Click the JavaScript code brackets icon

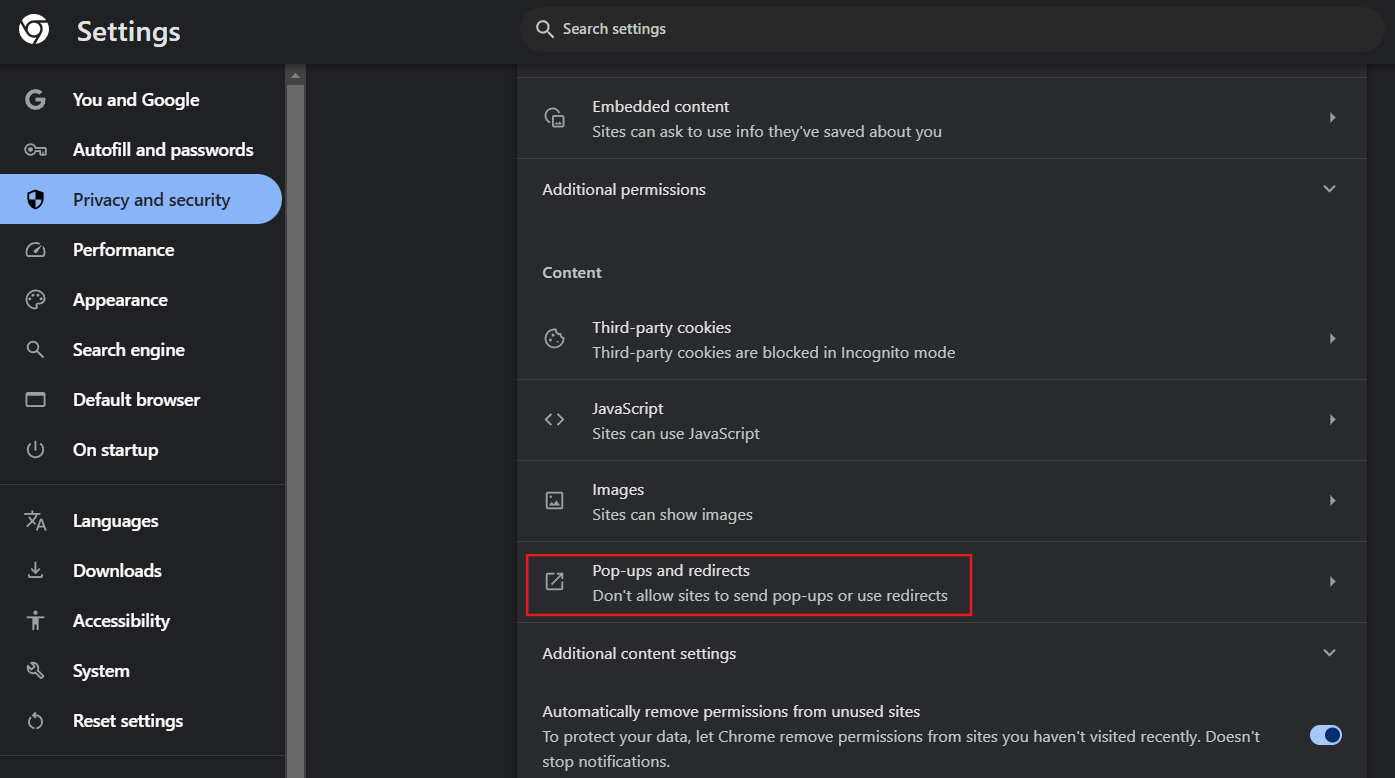554,420
